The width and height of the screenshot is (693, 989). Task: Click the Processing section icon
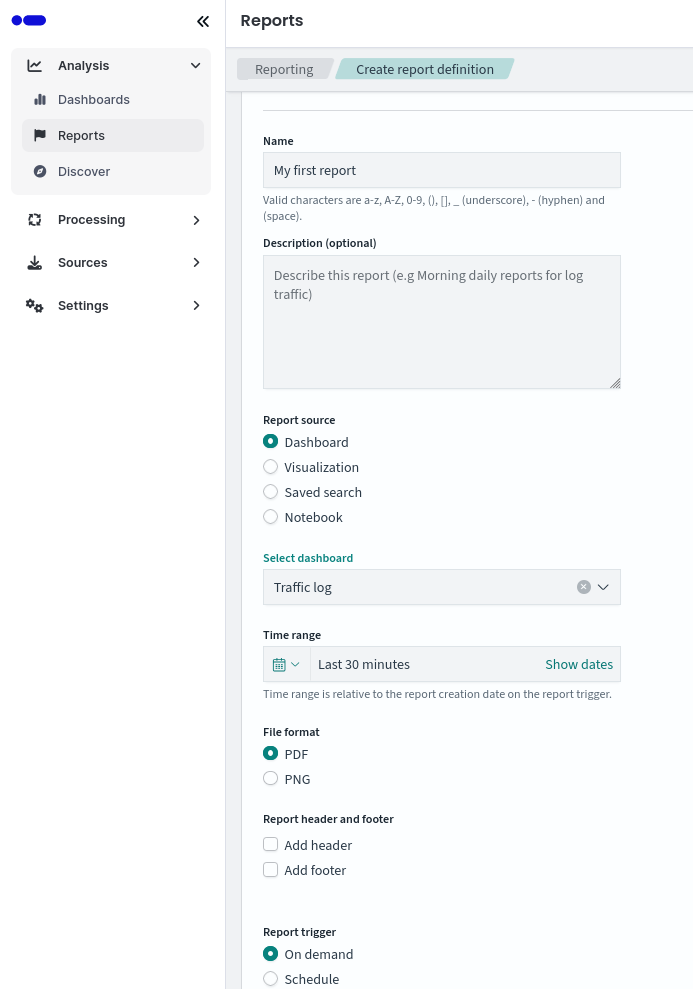[x=35, y=220]
